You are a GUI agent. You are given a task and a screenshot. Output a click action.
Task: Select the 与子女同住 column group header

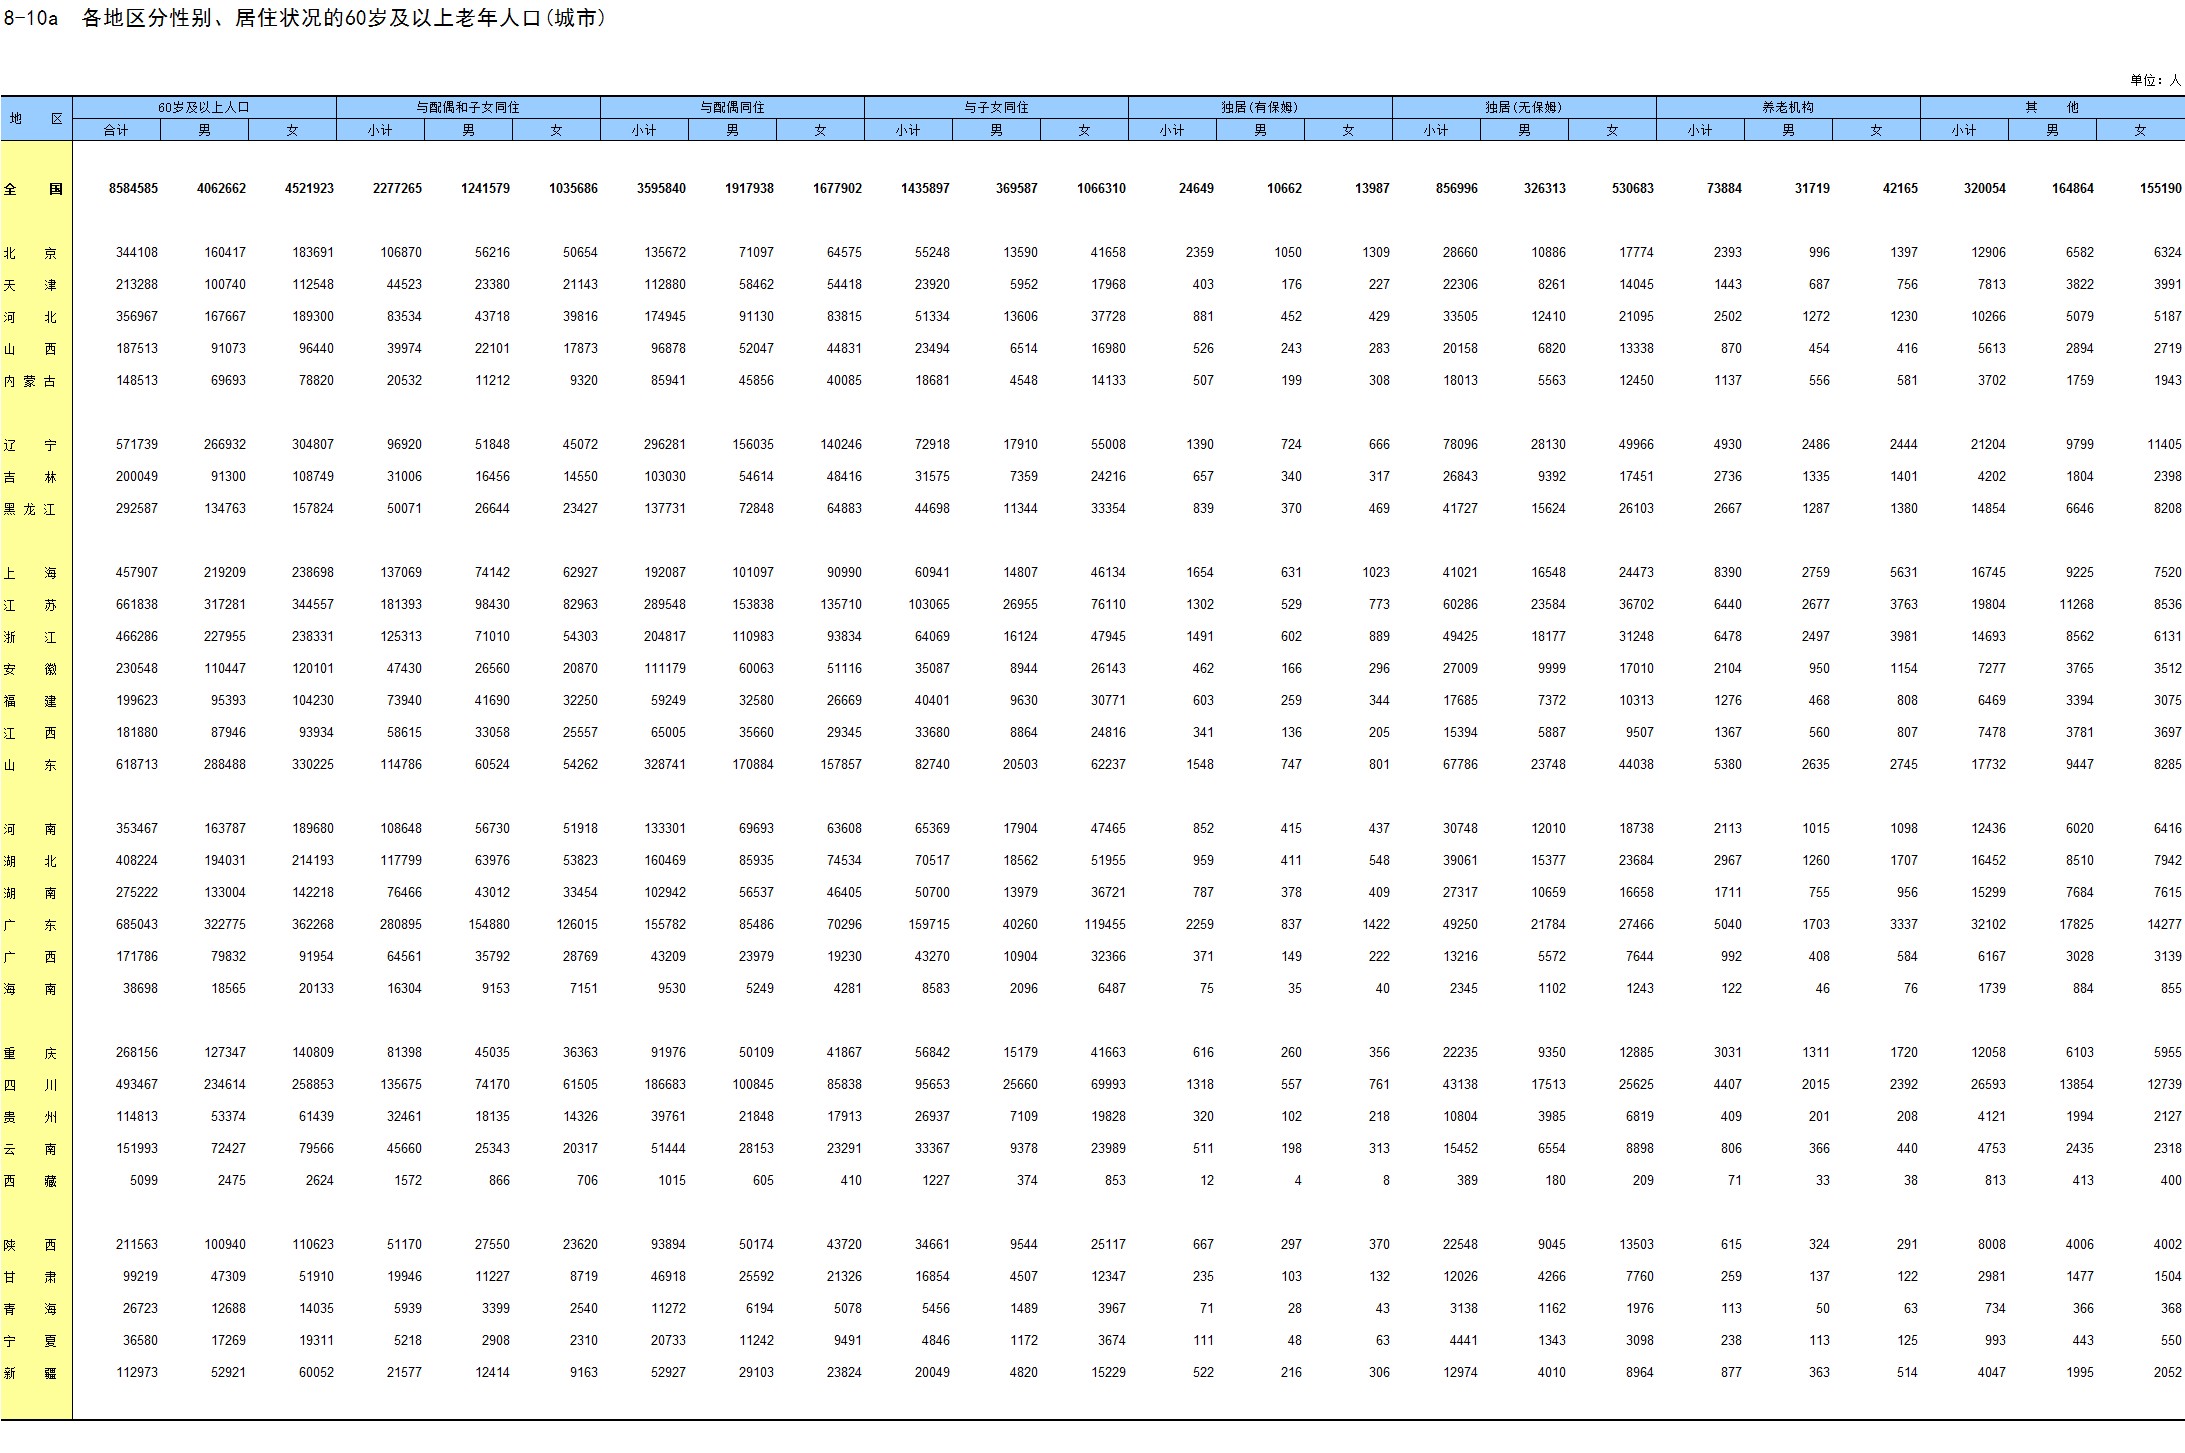[x=996, y=107]
